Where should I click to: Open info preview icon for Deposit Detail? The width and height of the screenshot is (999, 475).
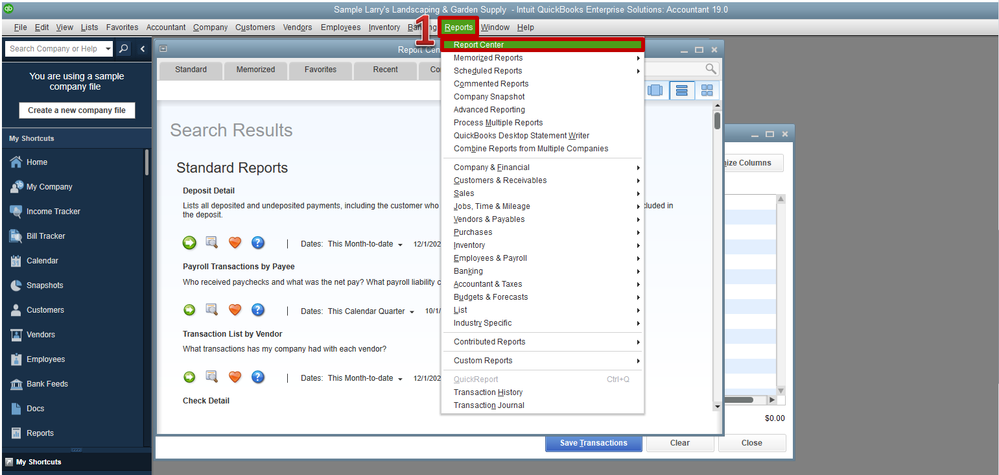[212, 242]
